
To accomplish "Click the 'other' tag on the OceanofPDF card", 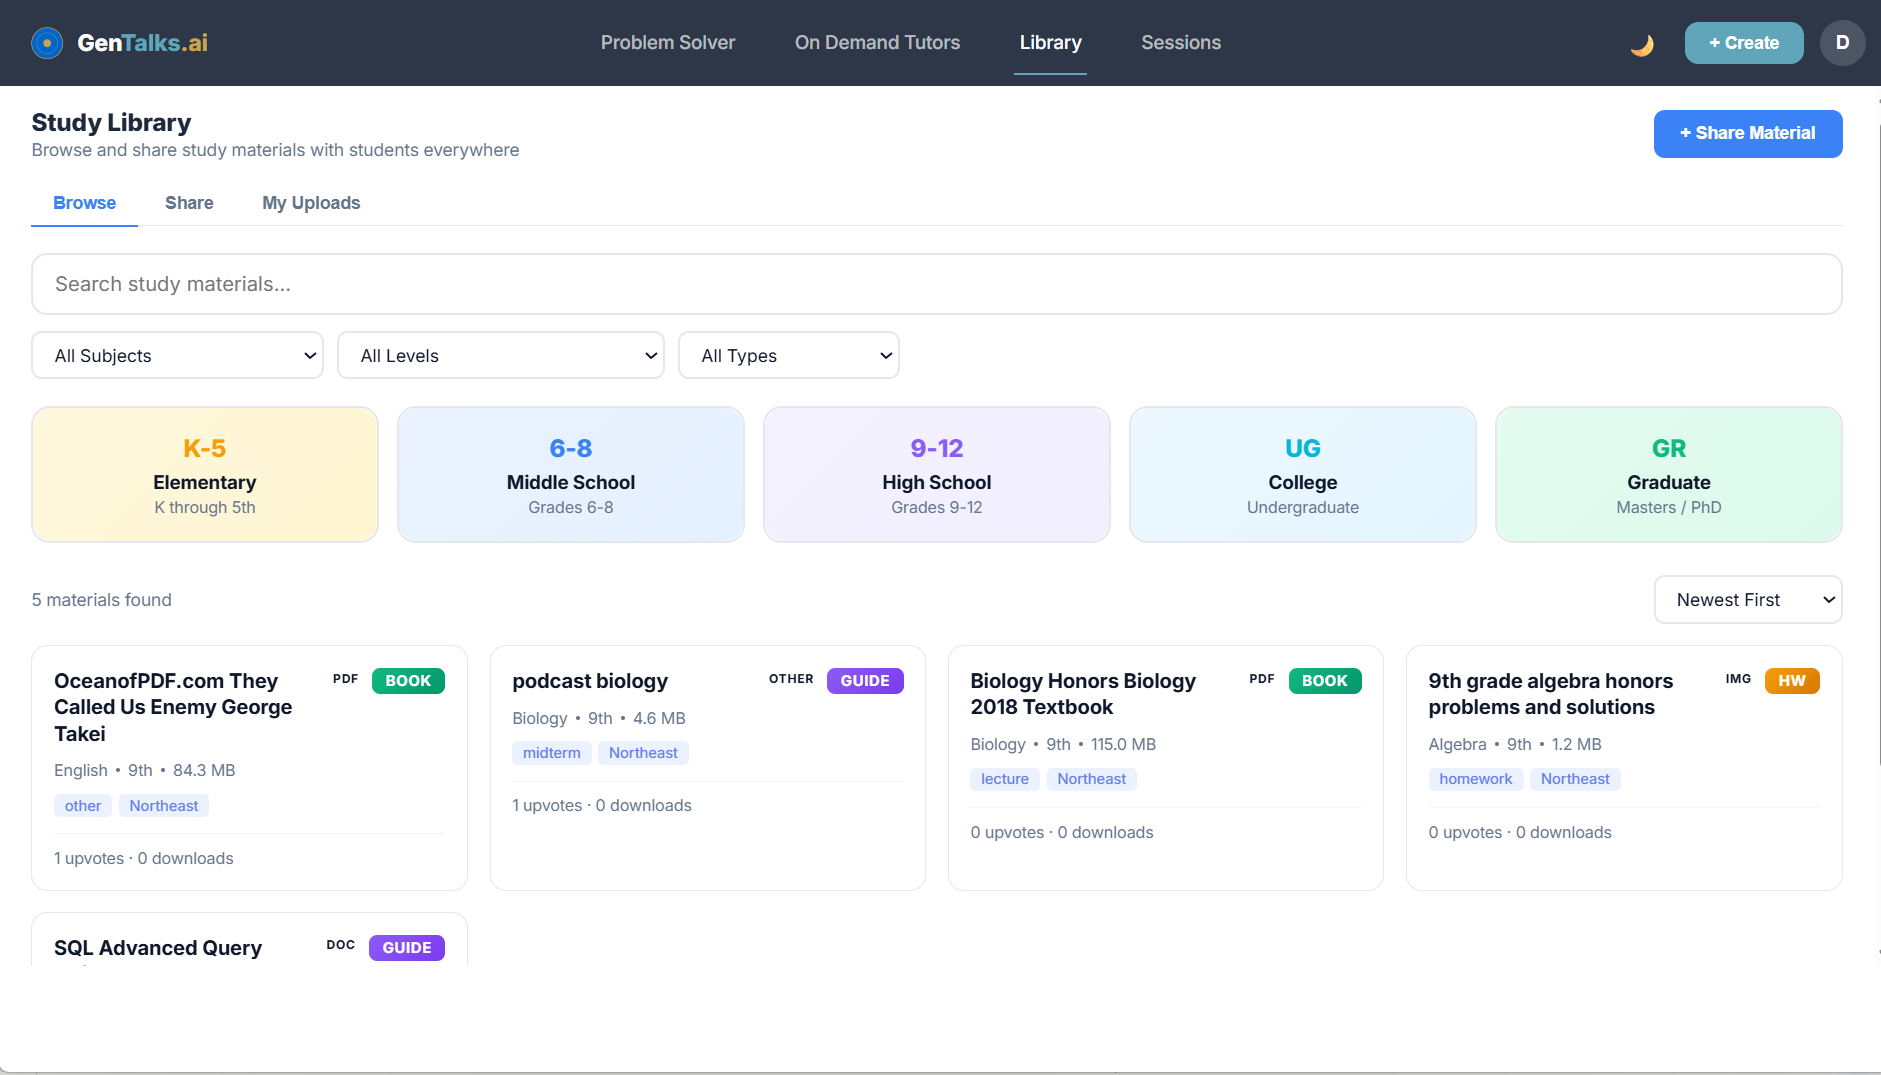I will click(x=83, y=806).
